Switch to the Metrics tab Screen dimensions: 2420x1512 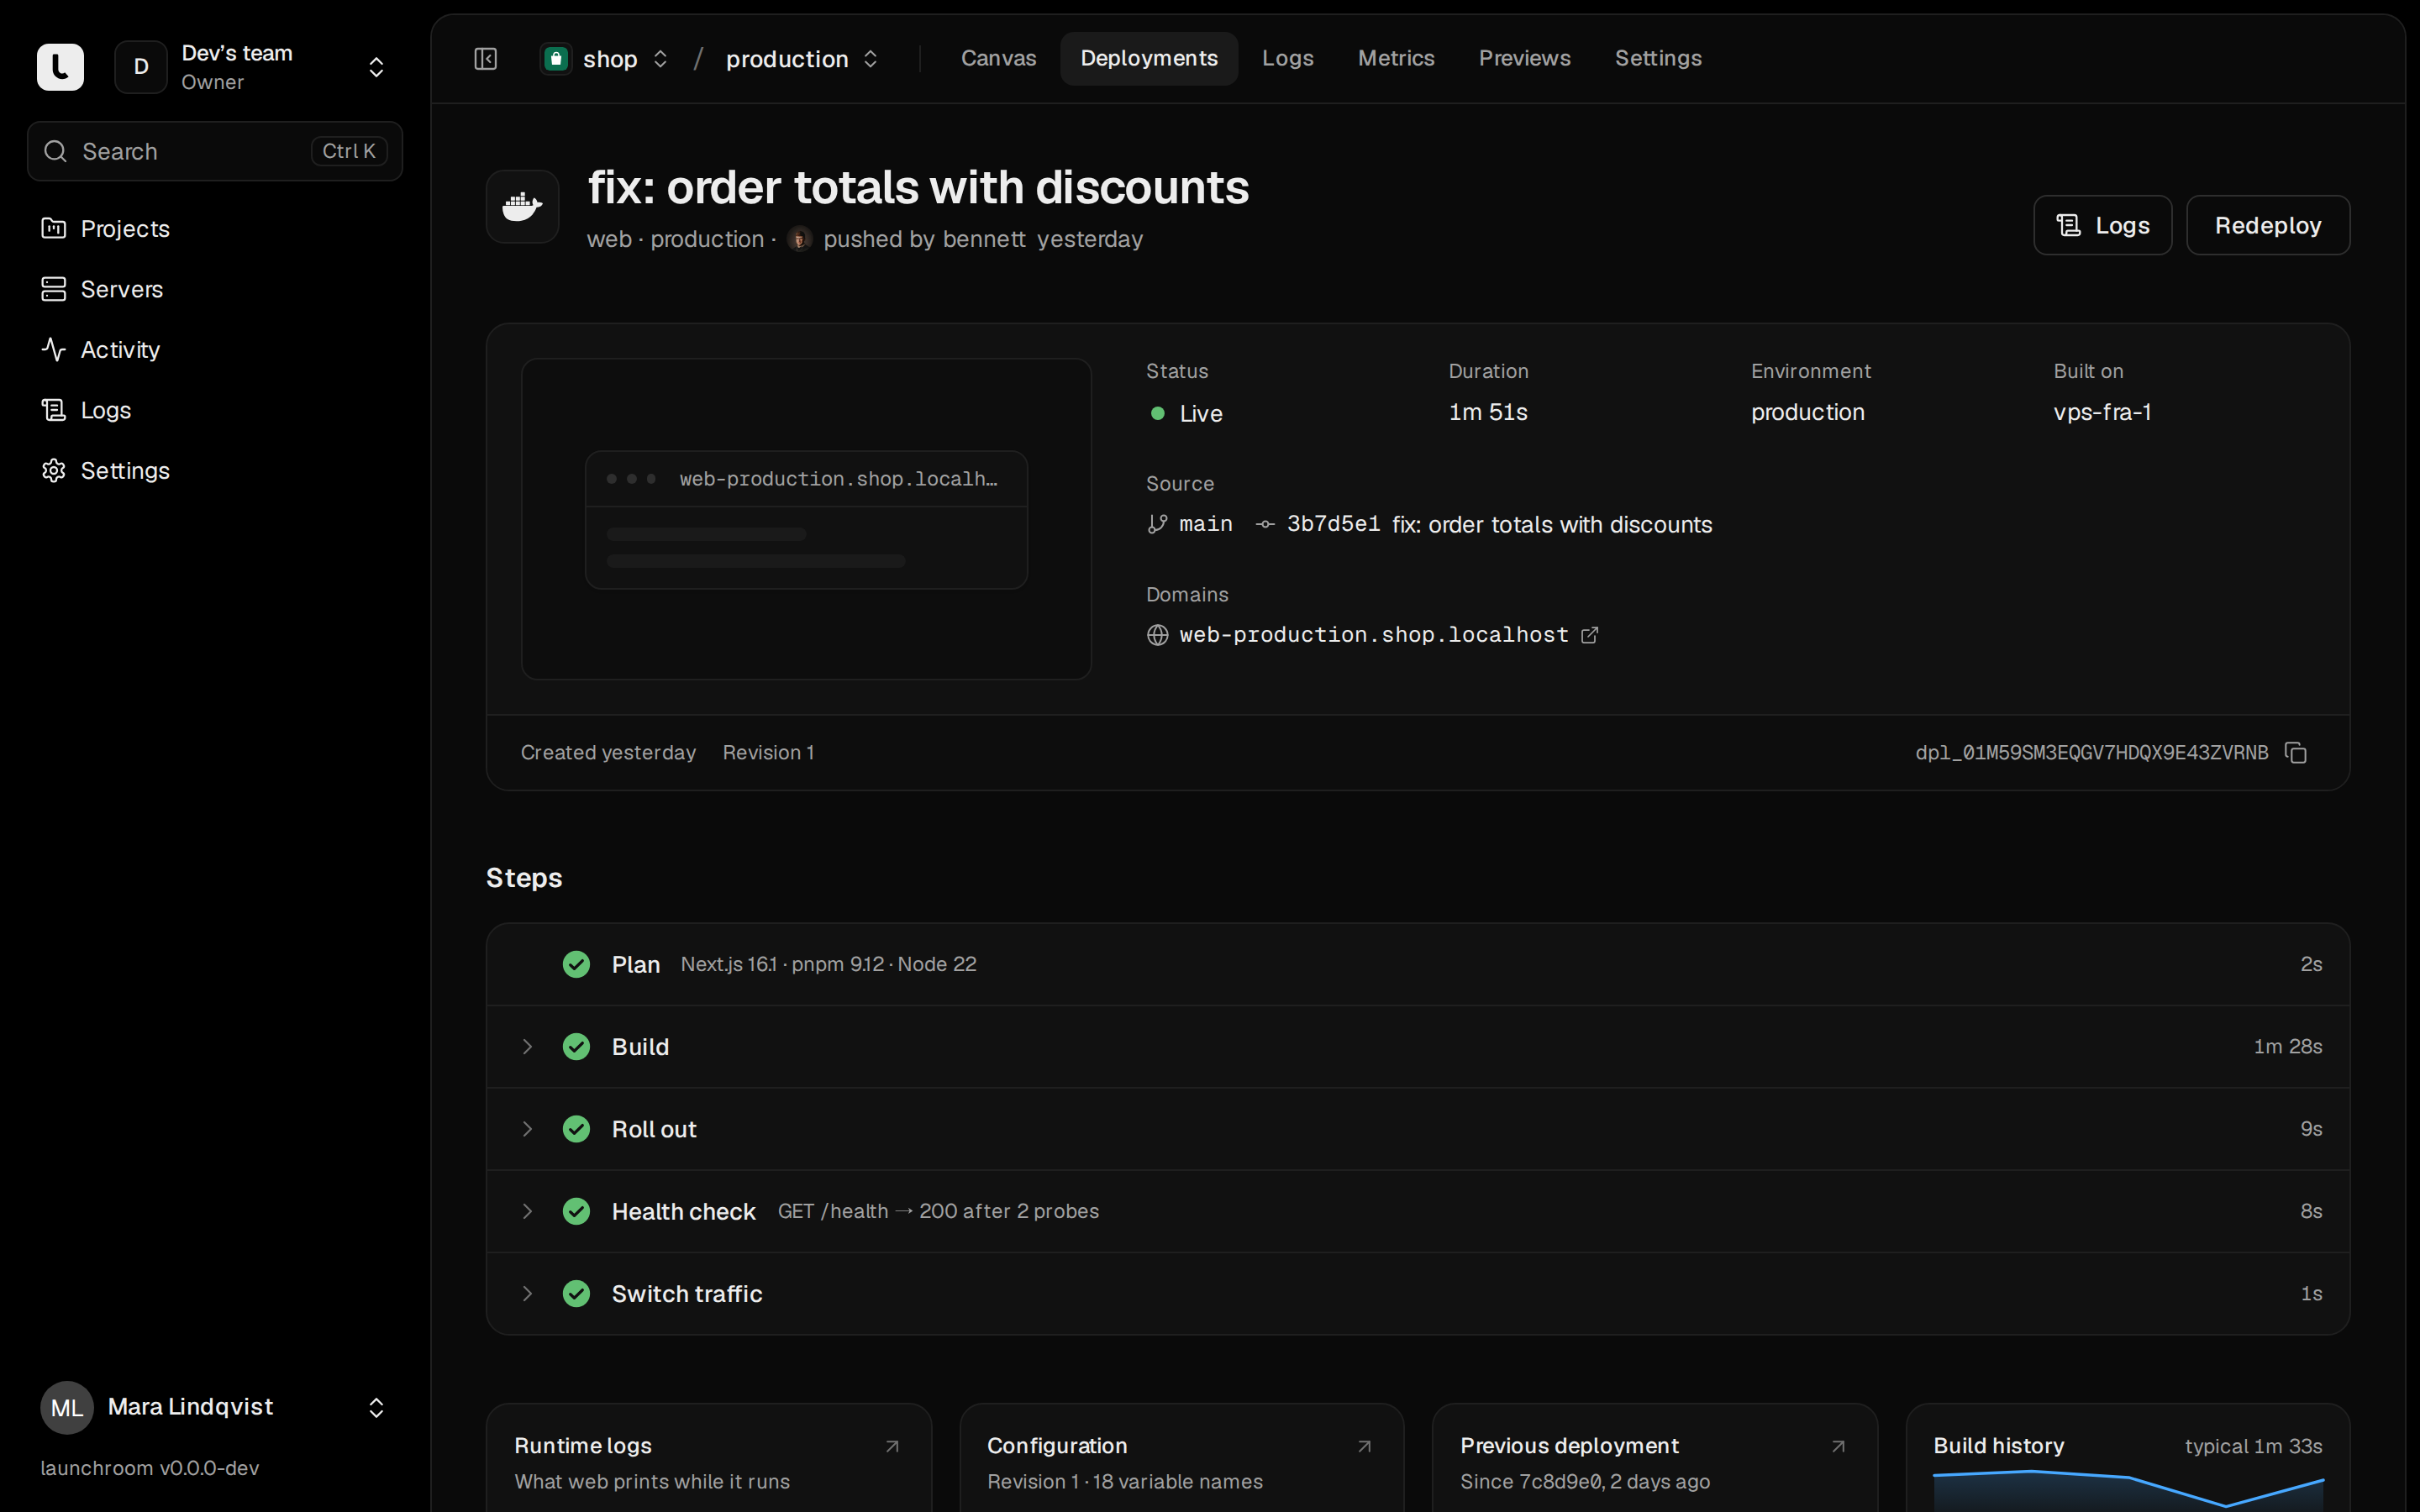click(1395, 58)
